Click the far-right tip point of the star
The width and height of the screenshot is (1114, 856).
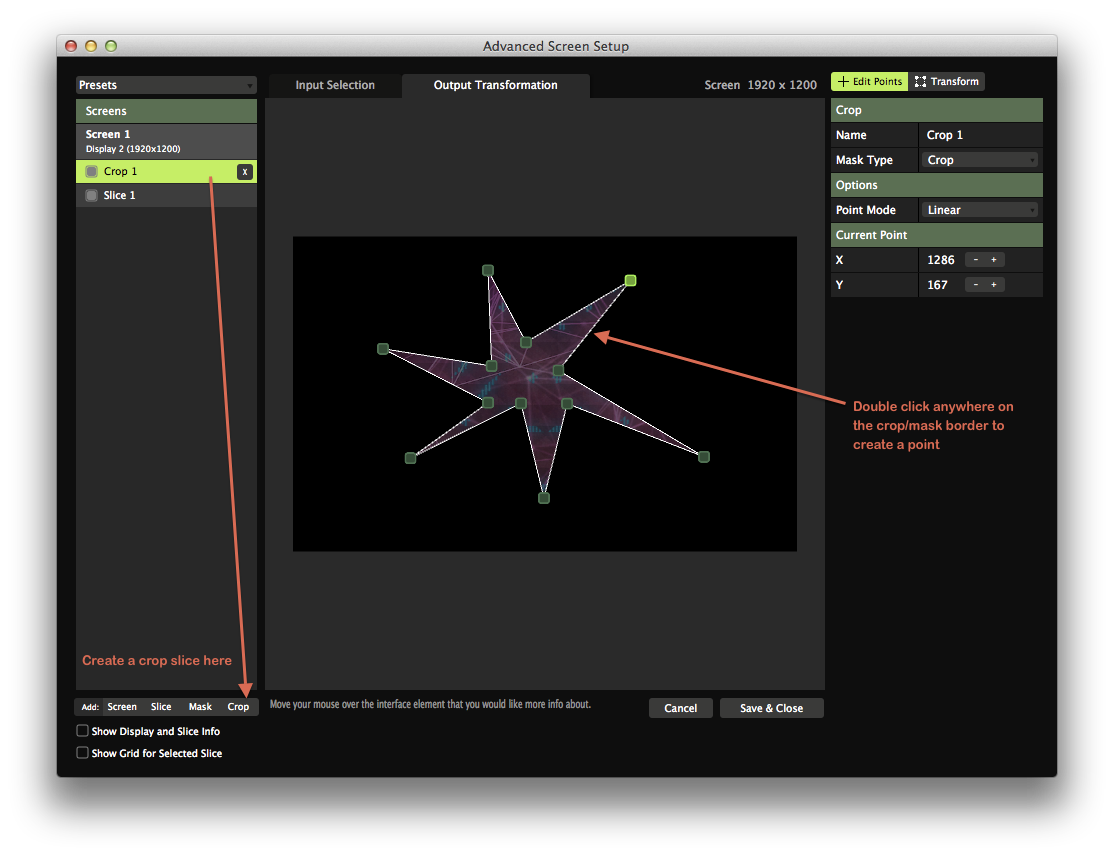tap(704, 457)
